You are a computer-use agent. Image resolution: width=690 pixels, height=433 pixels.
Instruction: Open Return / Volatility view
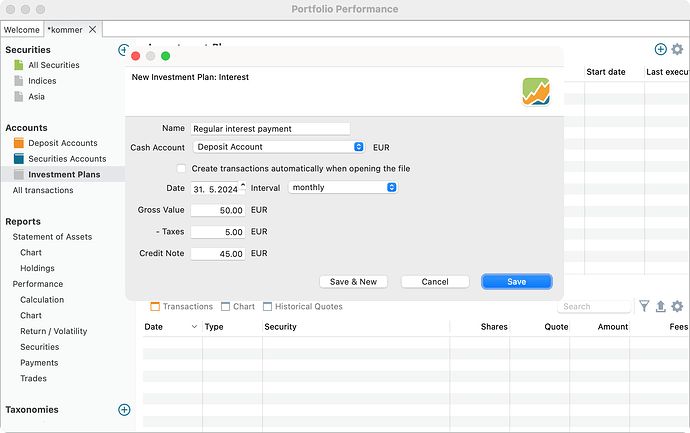(x=54, y=331)
